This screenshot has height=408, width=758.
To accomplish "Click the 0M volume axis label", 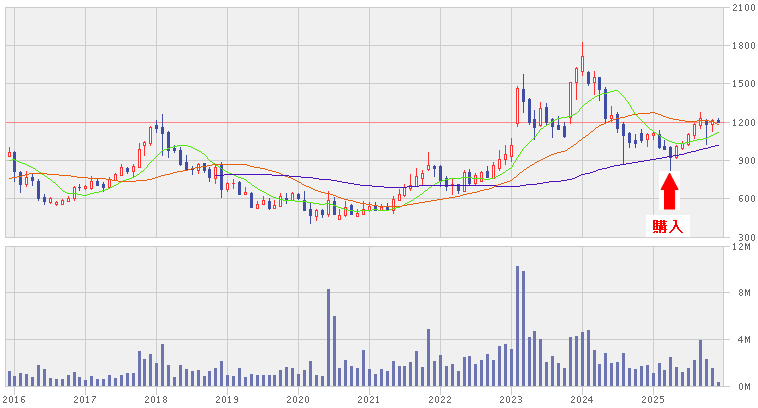I will tap(743, 386).
